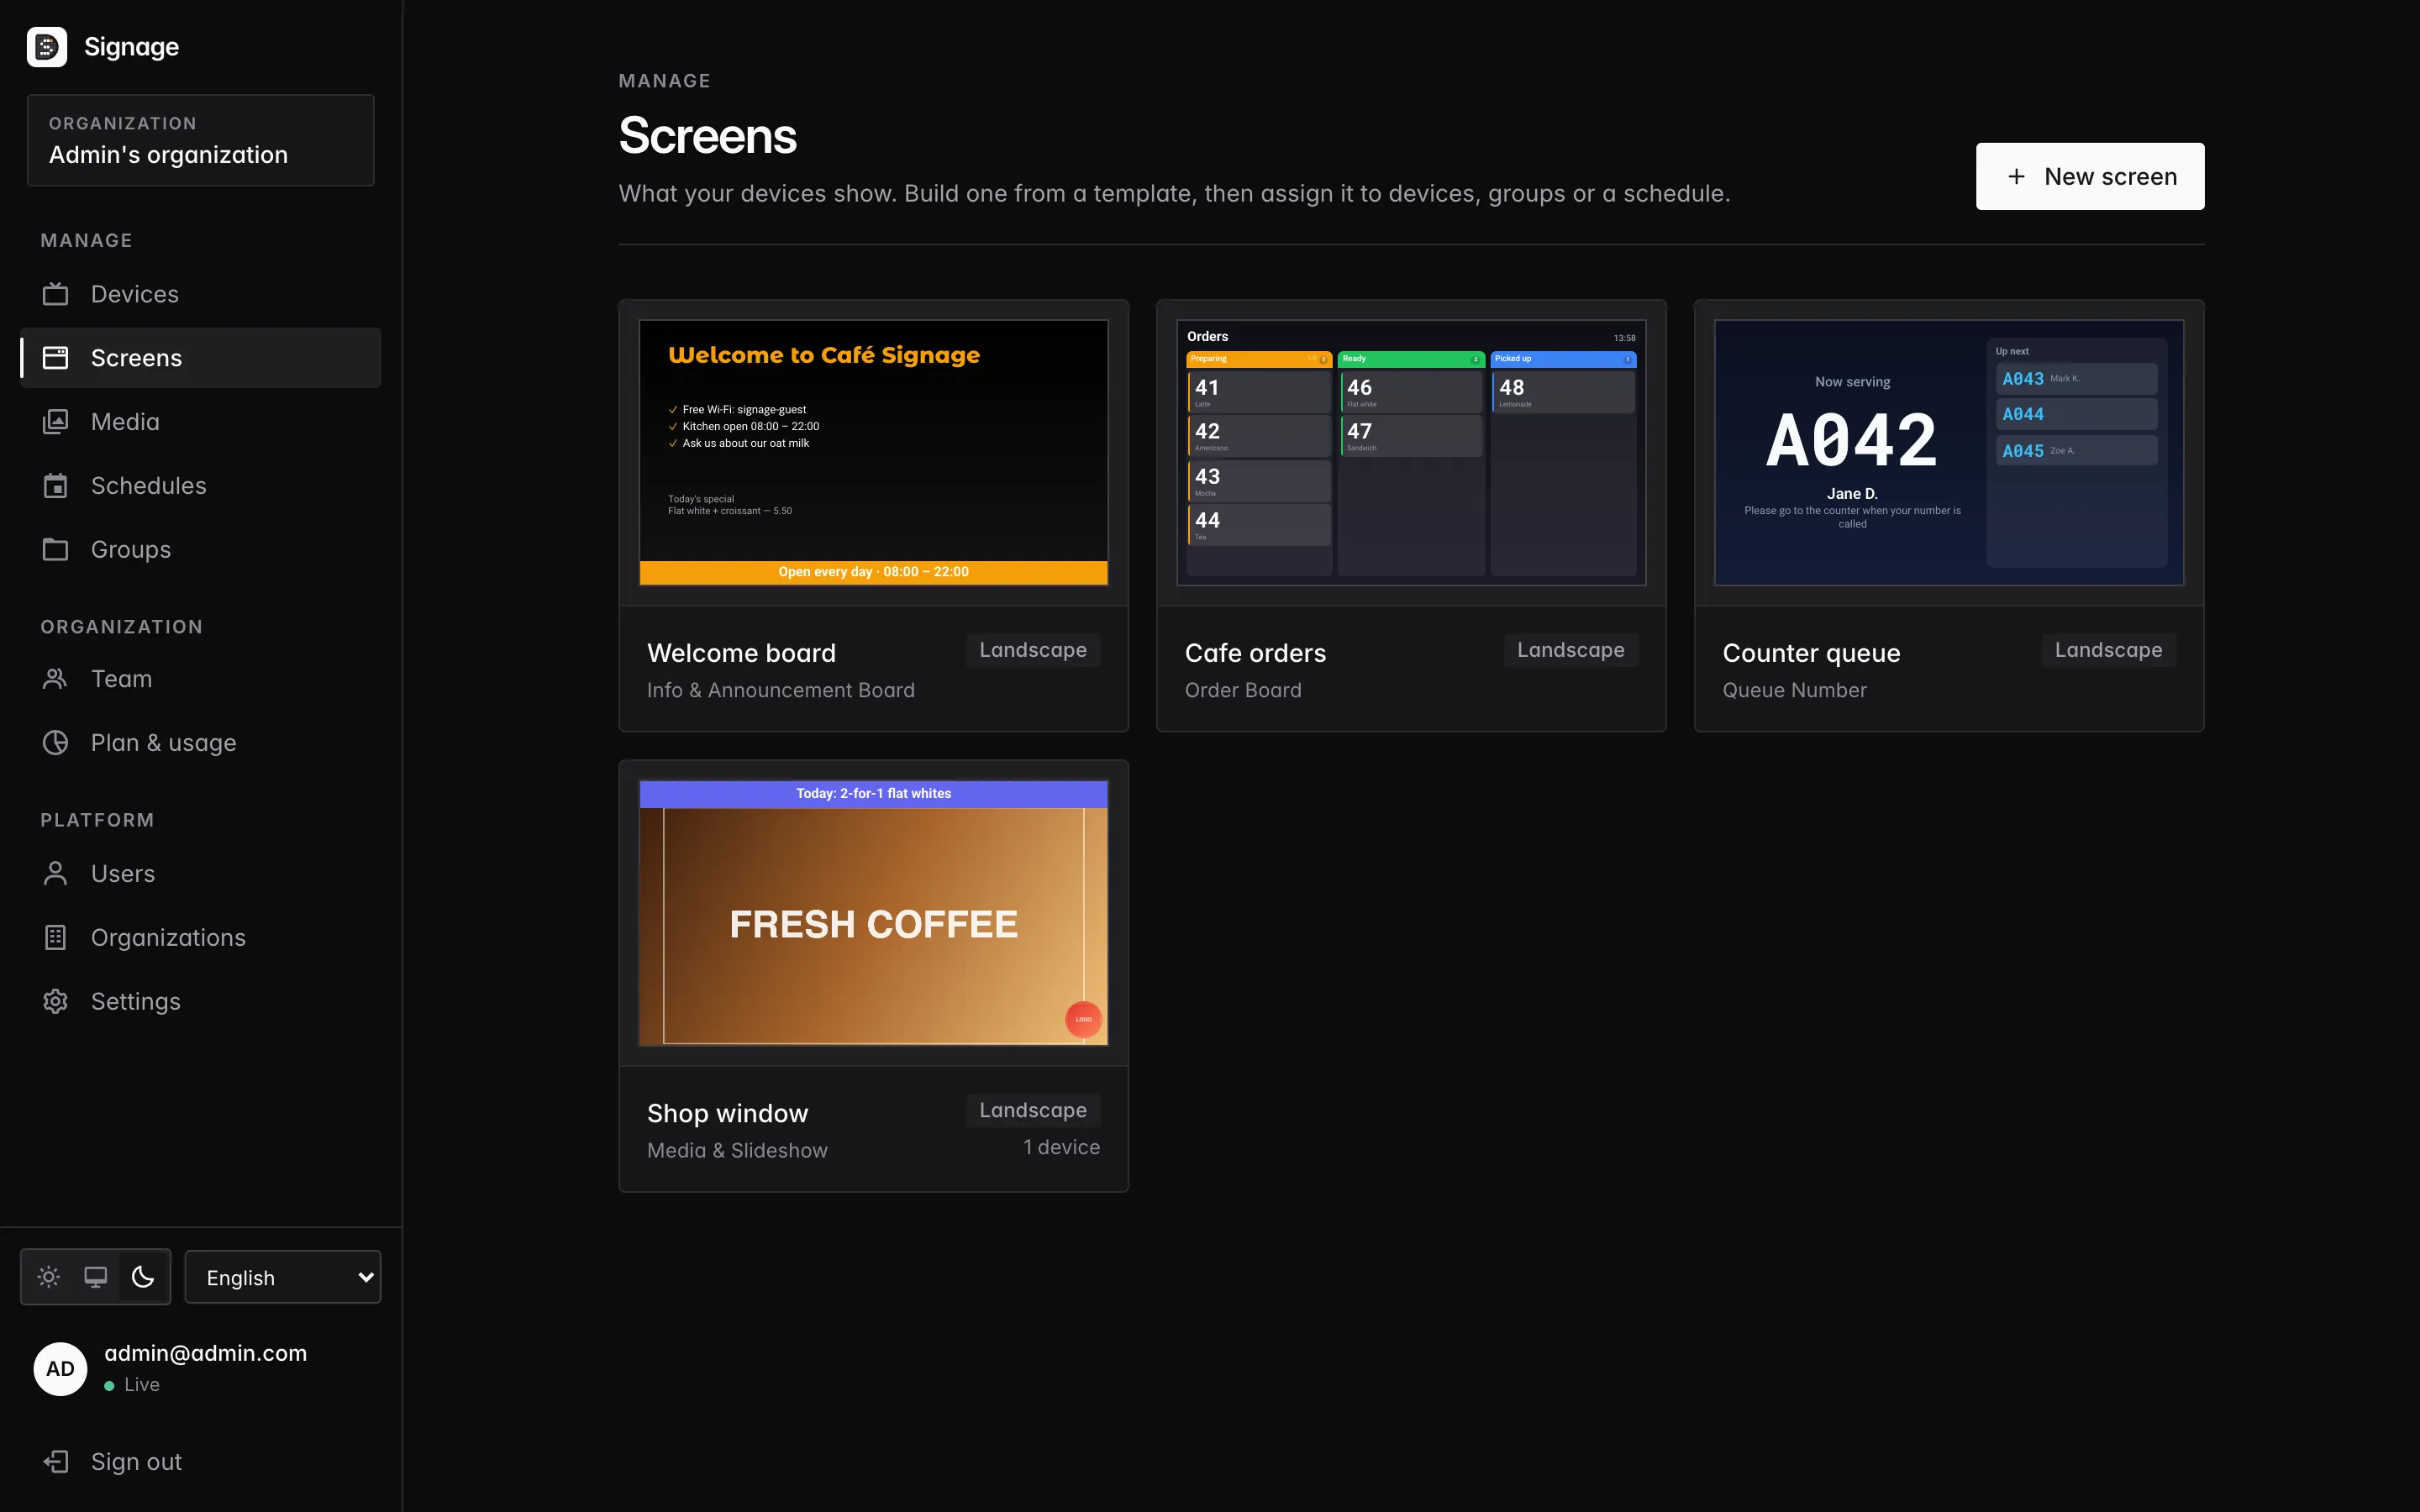Click the AD user avatar
2420x1512 pixels.
60,1369
